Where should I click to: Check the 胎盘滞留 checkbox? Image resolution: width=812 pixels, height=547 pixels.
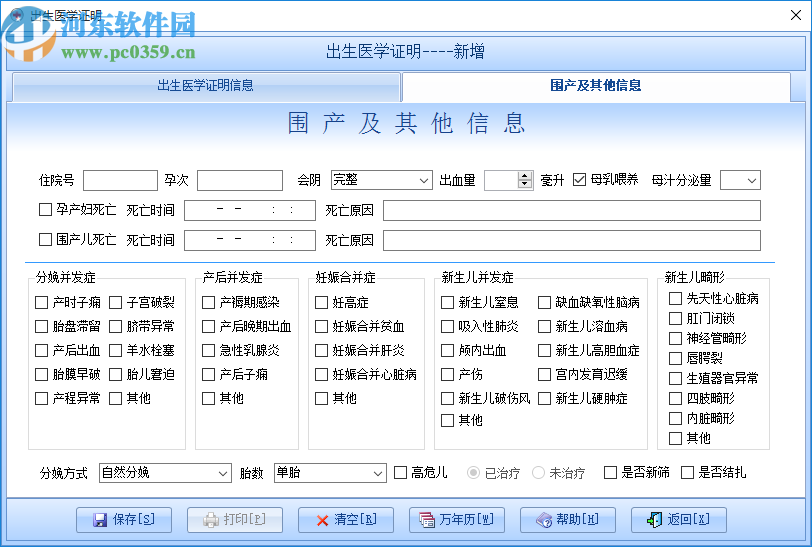(x=41, y=327)
